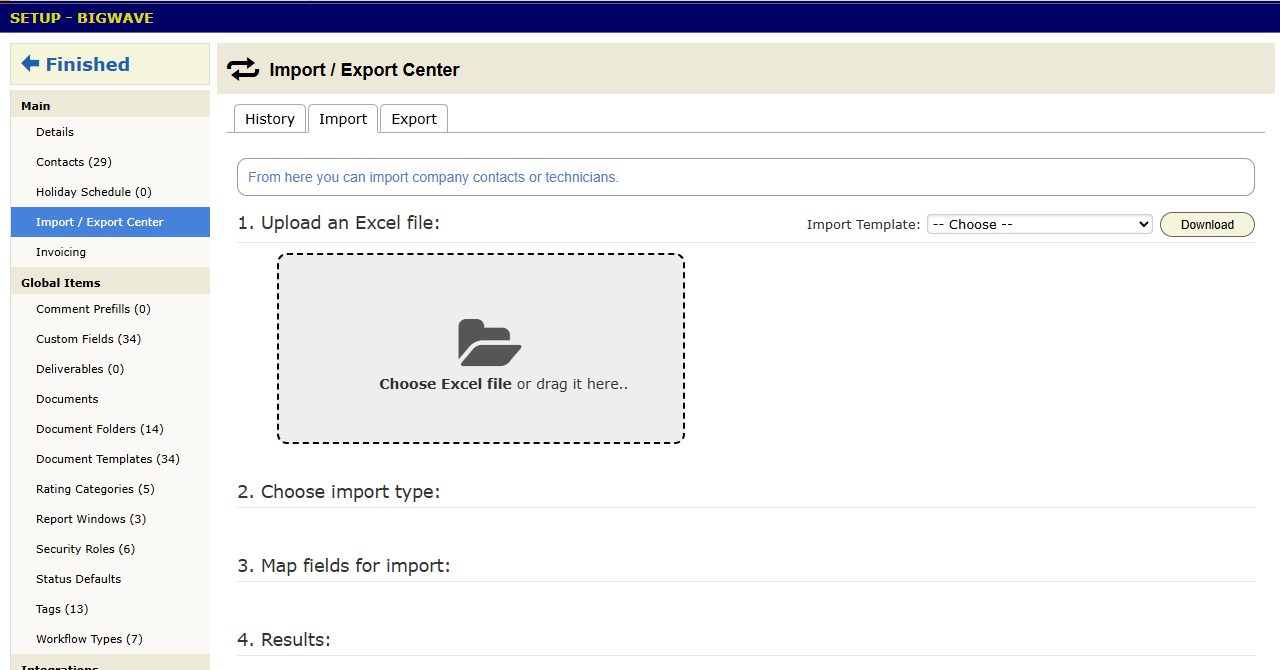Click the Import Template label
Viewport: 1280px width, 670px height.
coord(863,225)
